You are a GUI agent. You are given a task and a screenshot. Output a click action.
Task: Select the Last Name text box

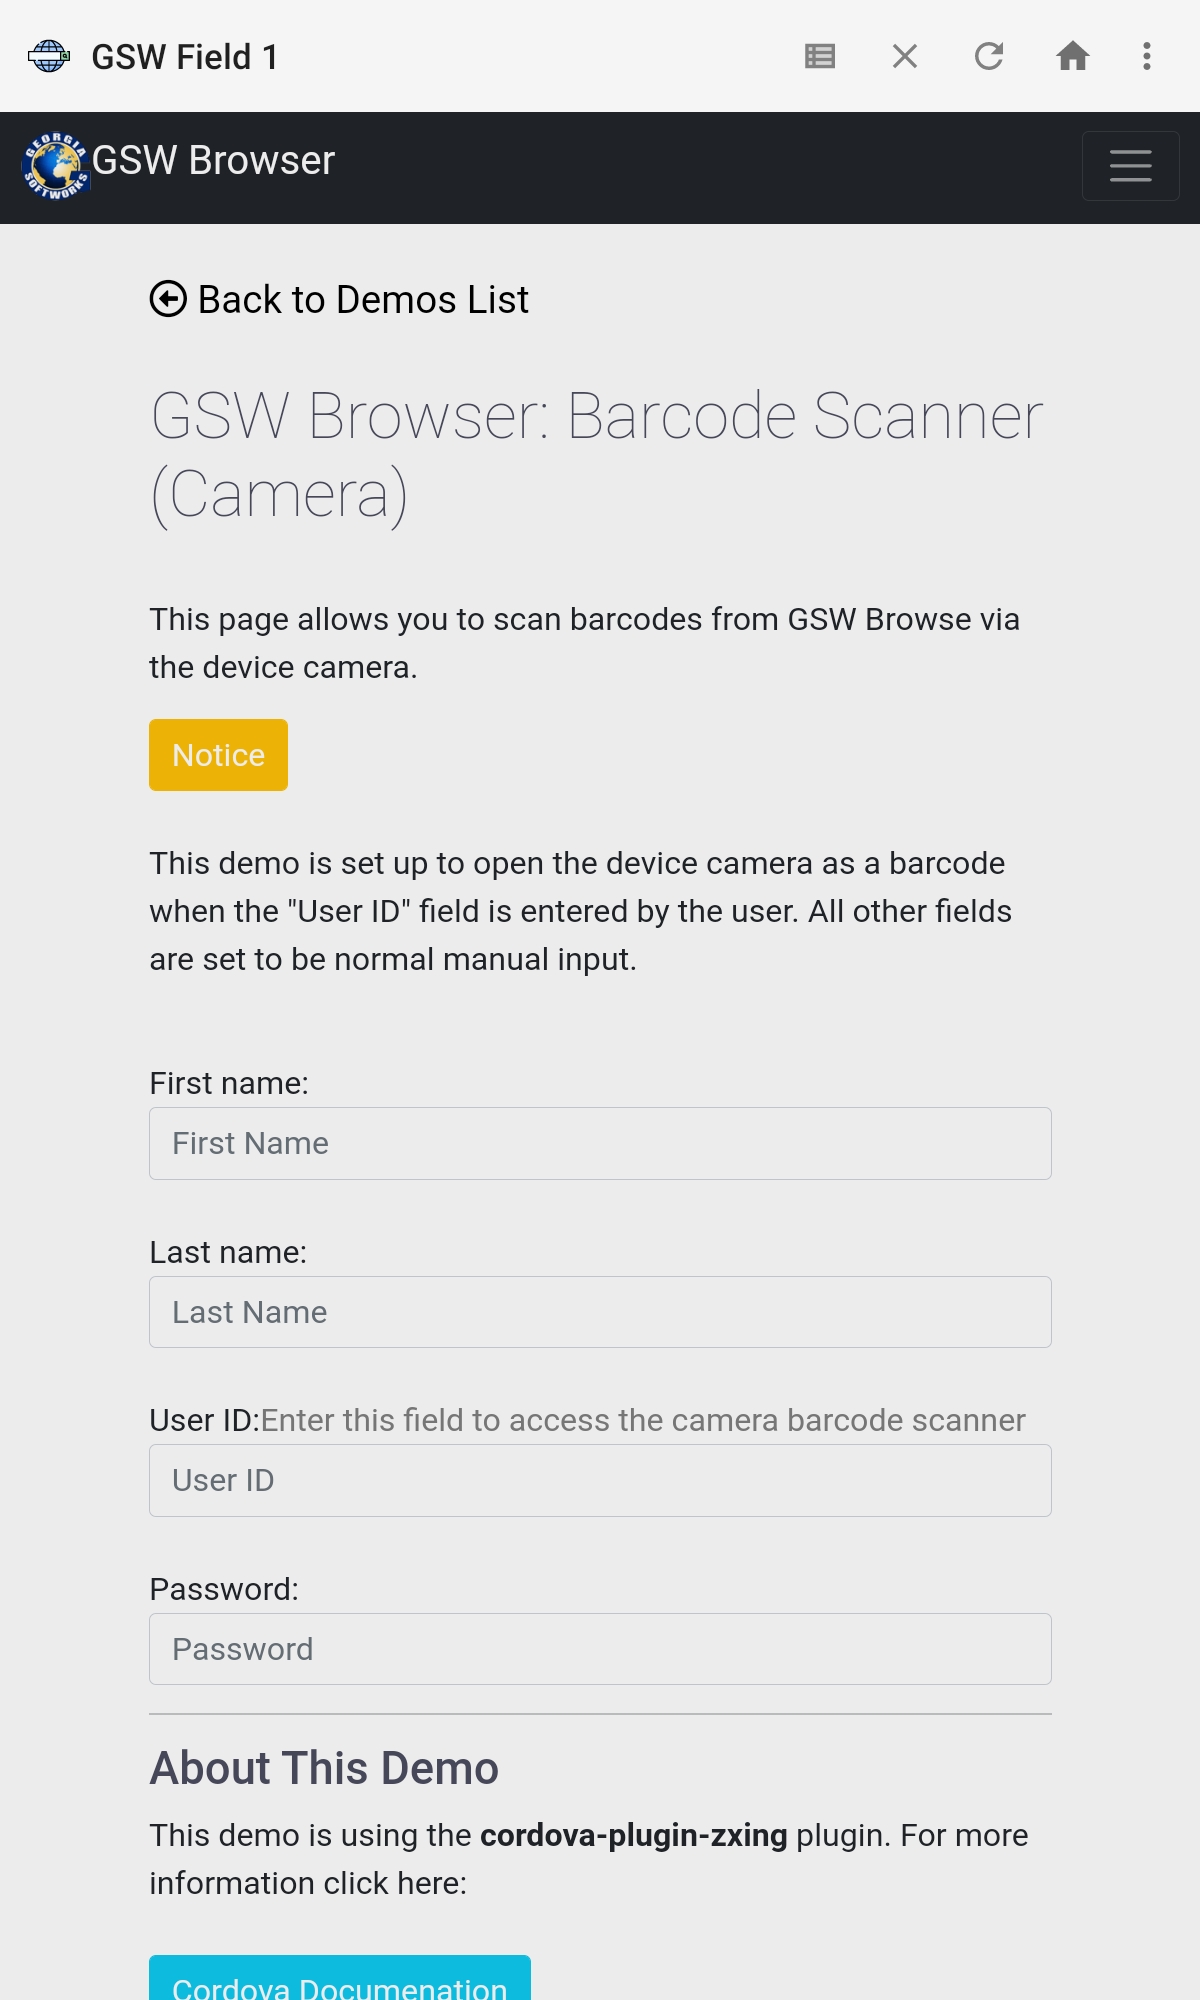pyautogui.click(x=600, y=1312)
